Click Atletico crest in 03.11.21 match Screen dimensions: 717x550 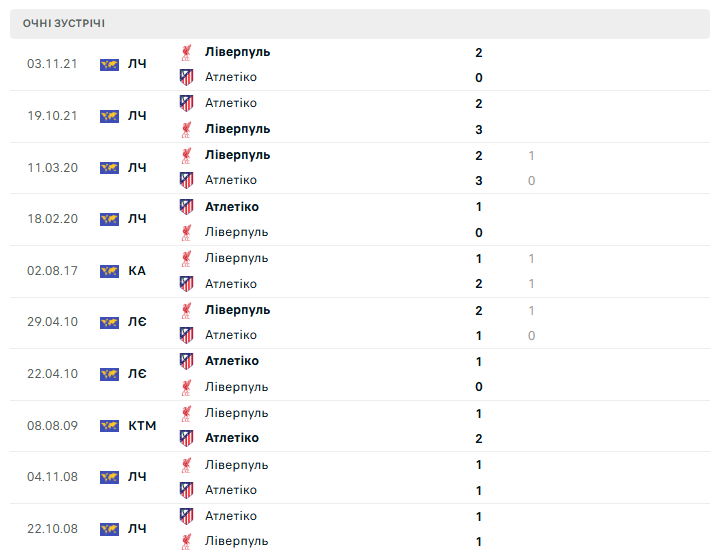pos(186,77)
